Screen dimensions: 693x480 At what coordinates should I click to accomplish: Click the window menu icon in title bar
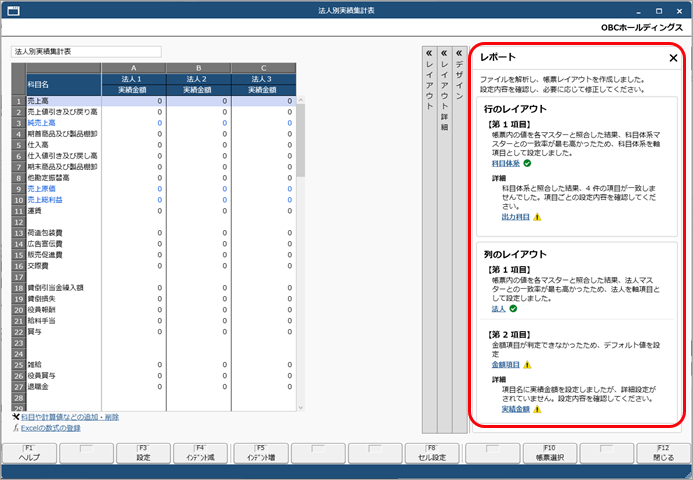click(x=14, y=11)
